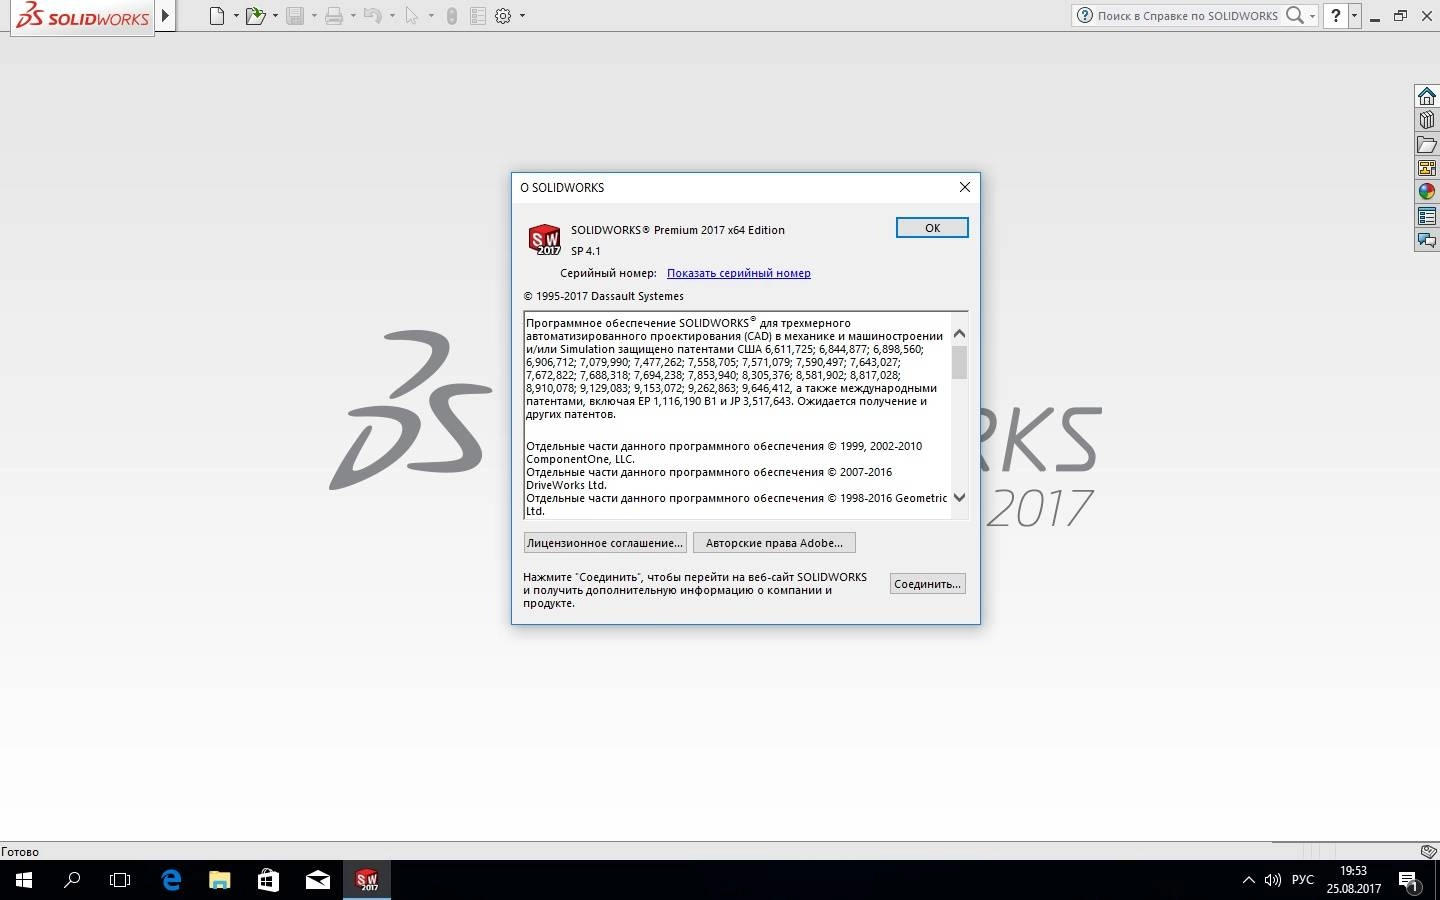This screenshot has width=1440, height=900.
Task: Click the РУС language indicator in tray
Action: point(1303,880)
